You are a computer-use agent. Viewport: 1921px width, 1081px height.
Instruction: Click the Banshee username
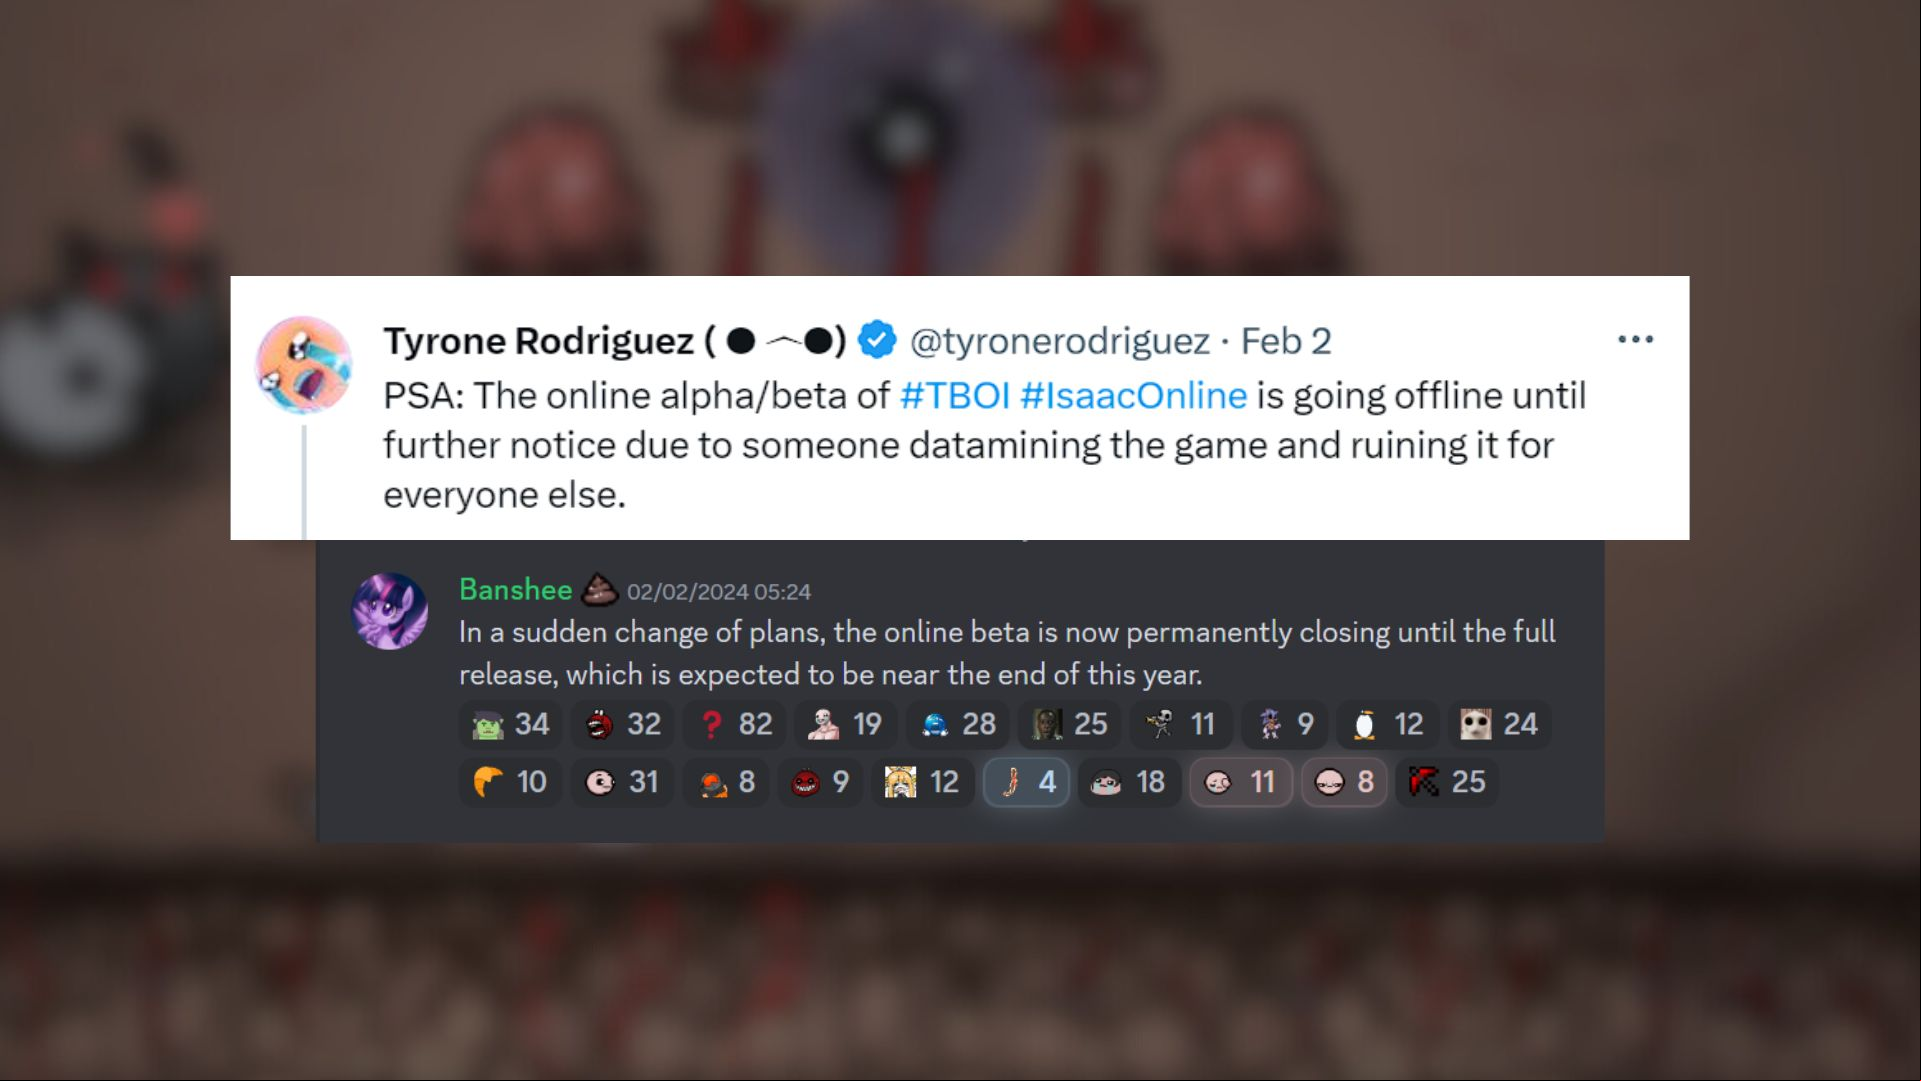(x=515, y=590)
